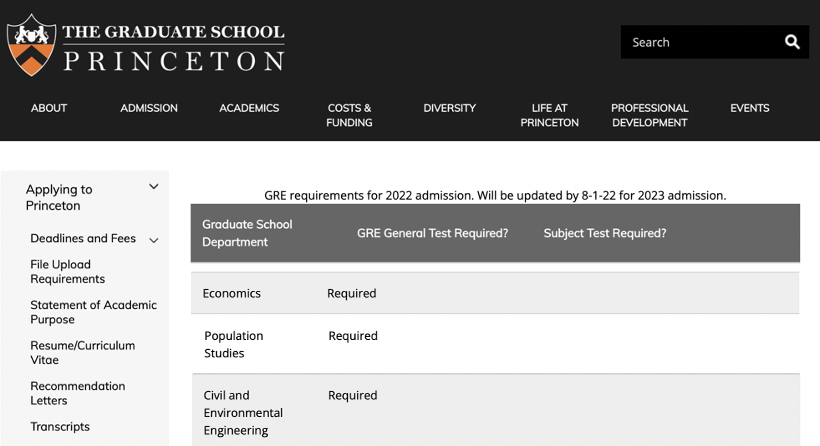This screenshot has height=446, width=820.
Task: Open File Upload Requirements link
Action: 67,271
